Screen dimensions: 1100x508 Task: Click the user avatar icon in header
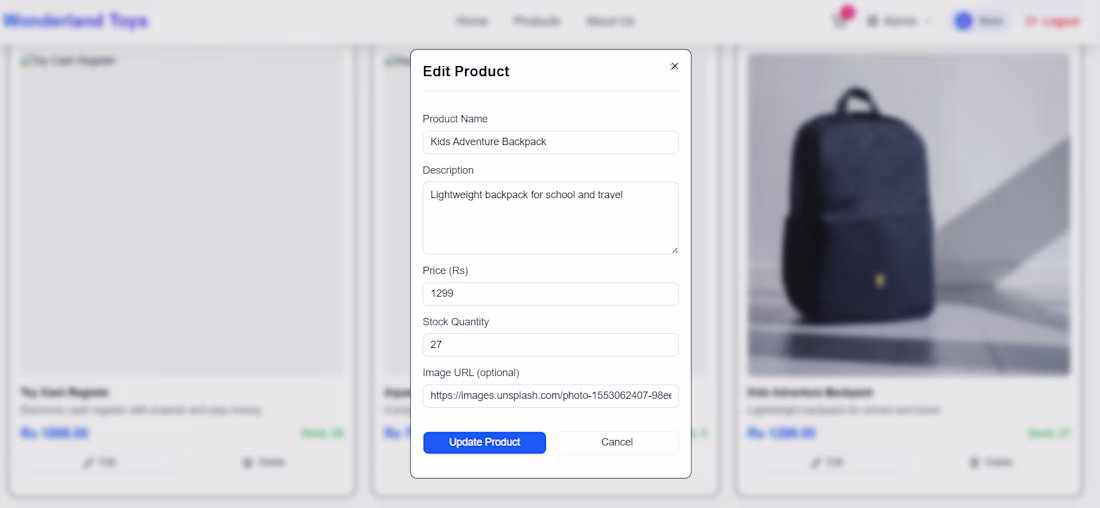(x=963, y=21)
